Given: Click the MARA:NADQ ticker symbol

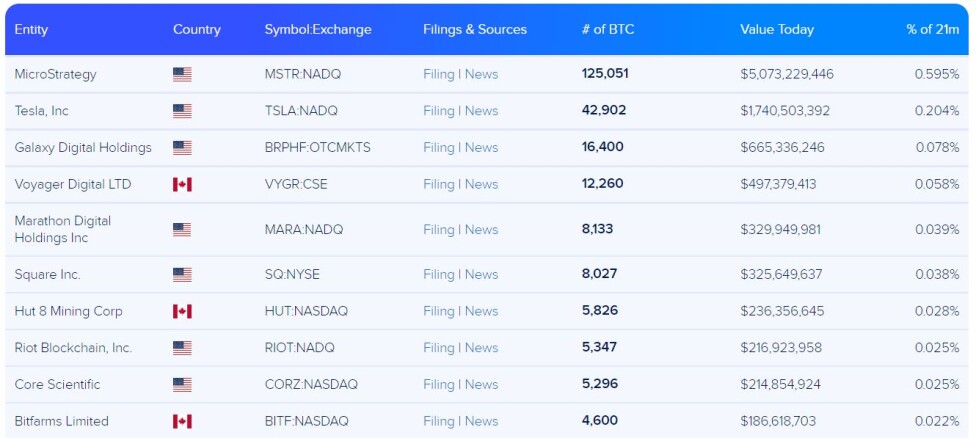Looking at the screenshot, I should [x=304, y=230].
